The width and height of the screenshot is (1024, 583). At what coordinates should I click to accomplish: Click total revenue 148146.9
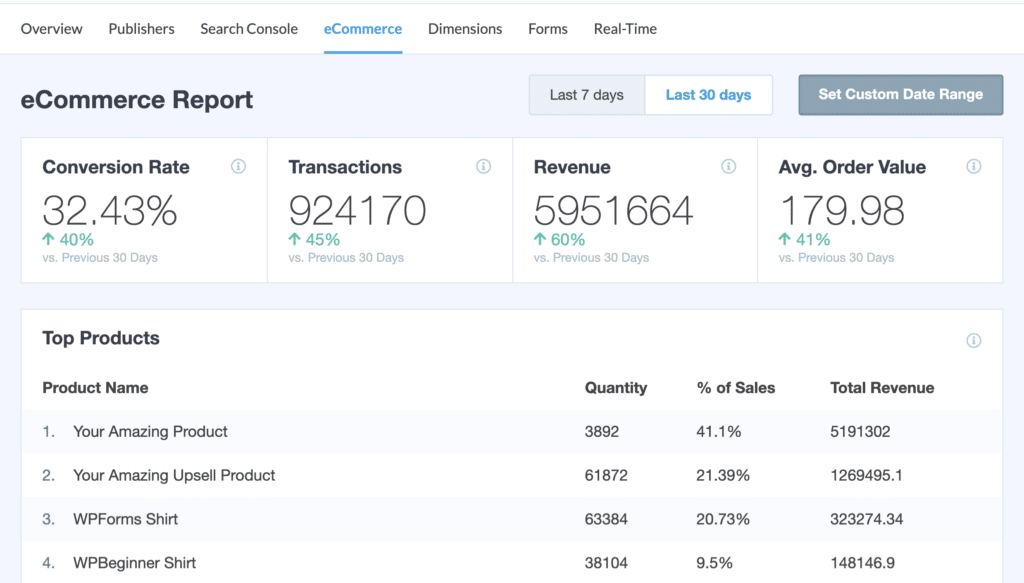(x=862, y=563)
